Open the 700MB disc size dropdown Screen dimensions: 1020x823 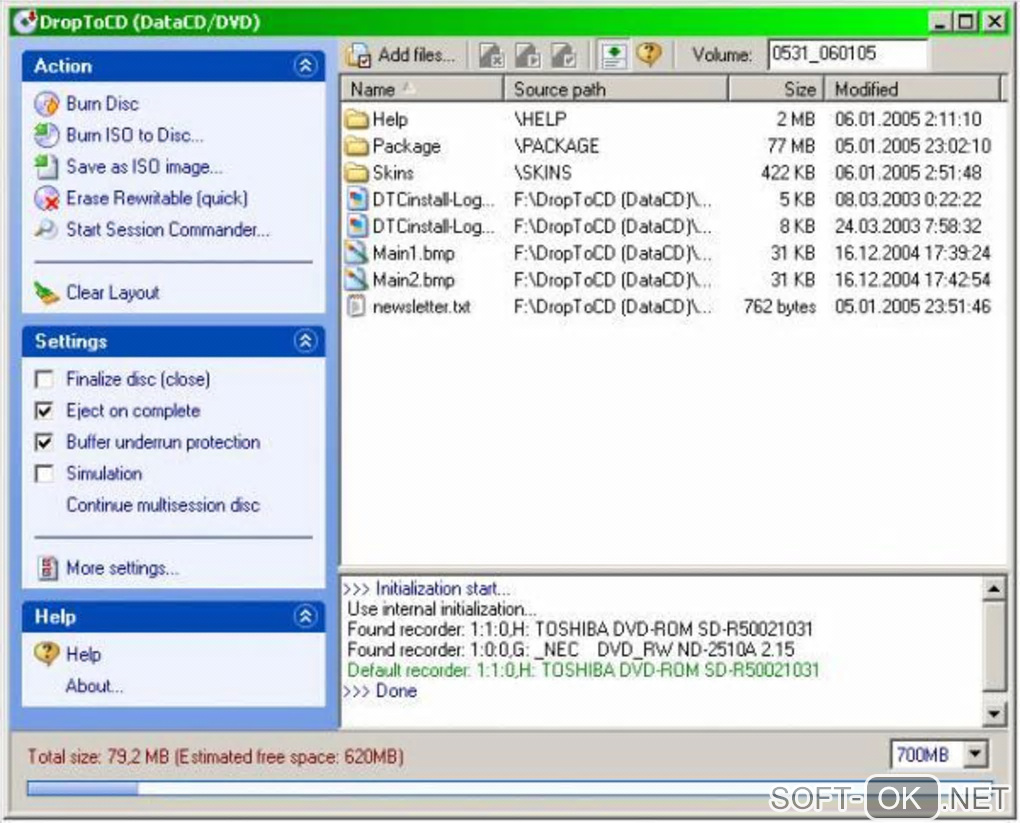974,755
